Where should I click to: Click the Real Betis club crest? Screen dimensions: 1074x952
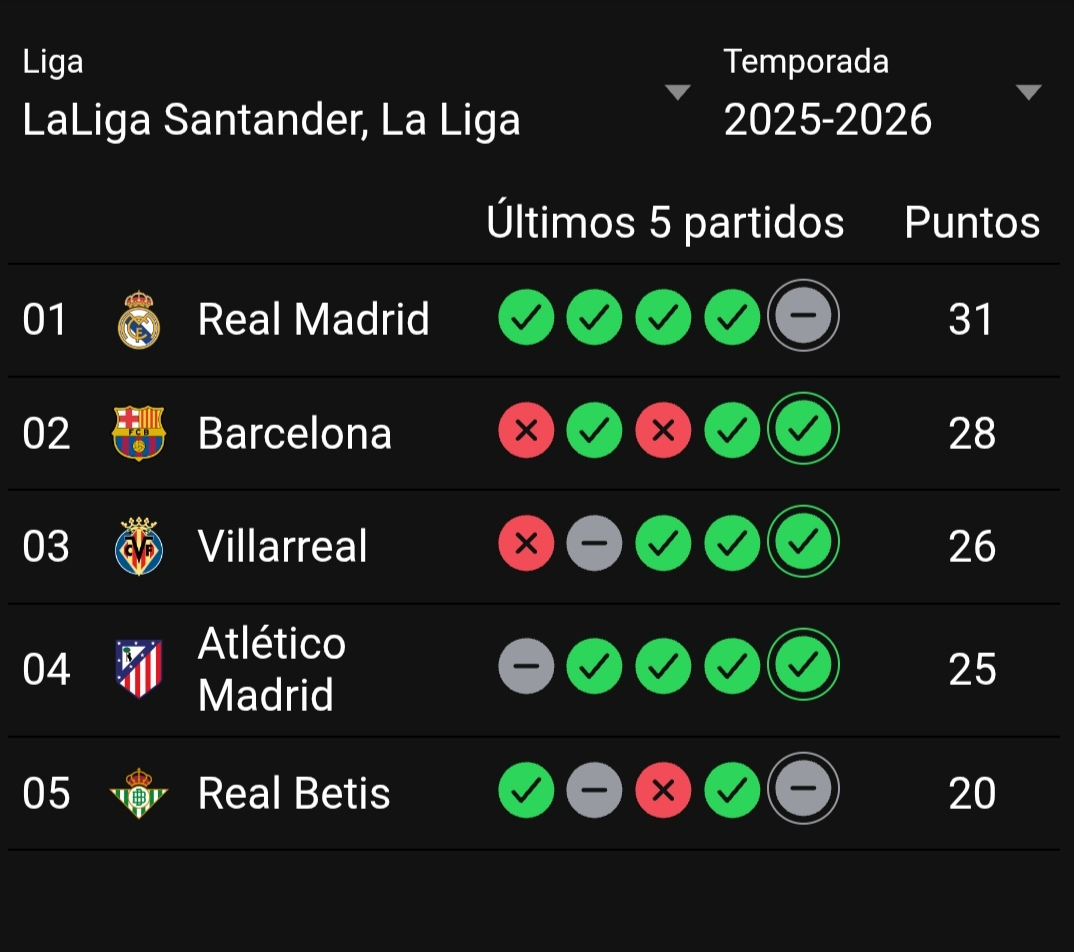138,793
